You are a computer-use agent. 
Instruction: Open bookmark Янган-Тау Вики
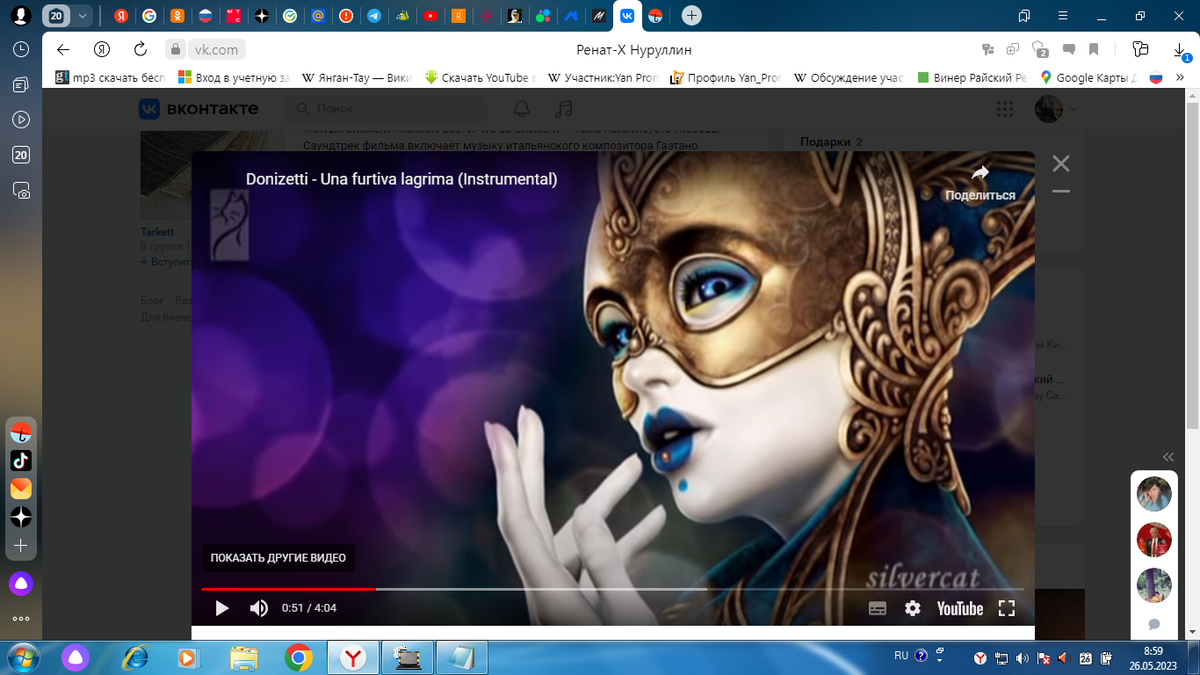coord(357,77)
